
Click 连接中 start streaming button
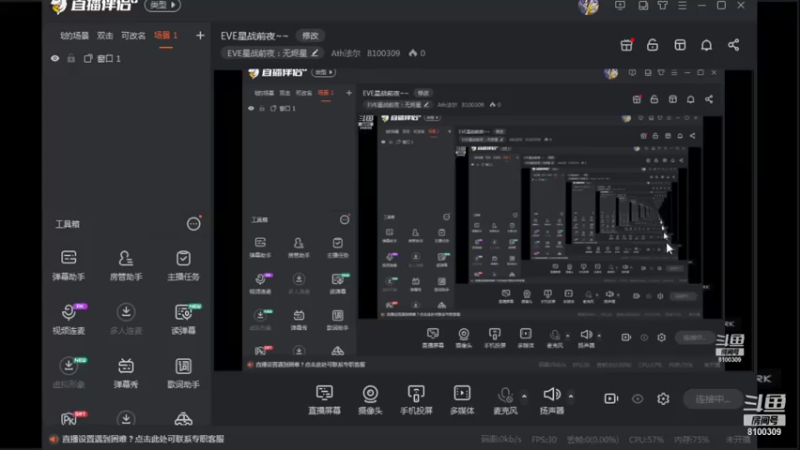(713, 399)
